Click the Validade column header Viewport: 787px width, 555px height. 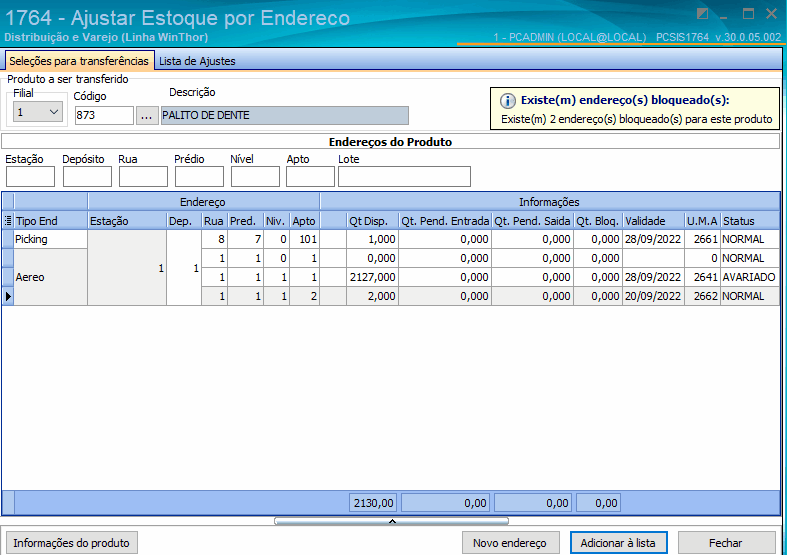[x=653, y=221]
